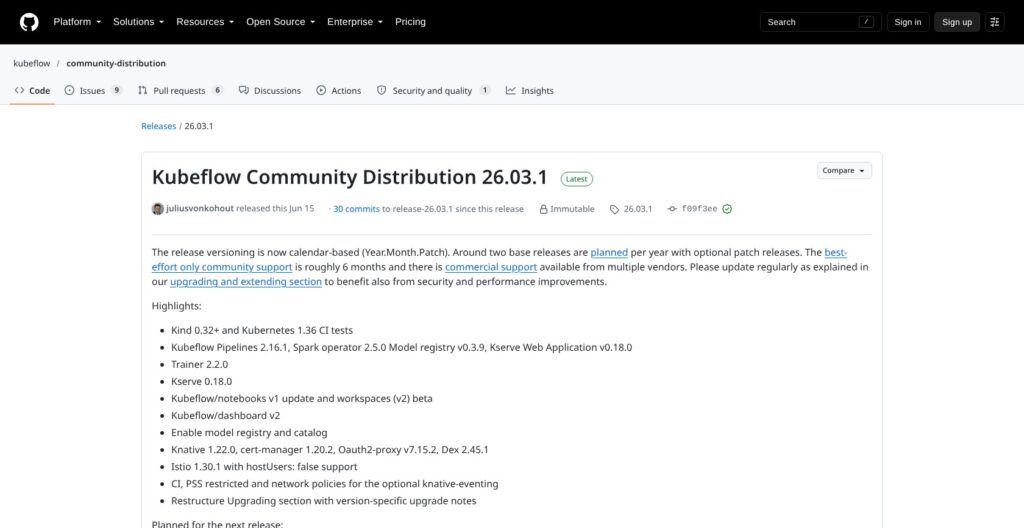1024x528 pixels.
Task: Focus the Search field
Action: [x=821, y=22]
